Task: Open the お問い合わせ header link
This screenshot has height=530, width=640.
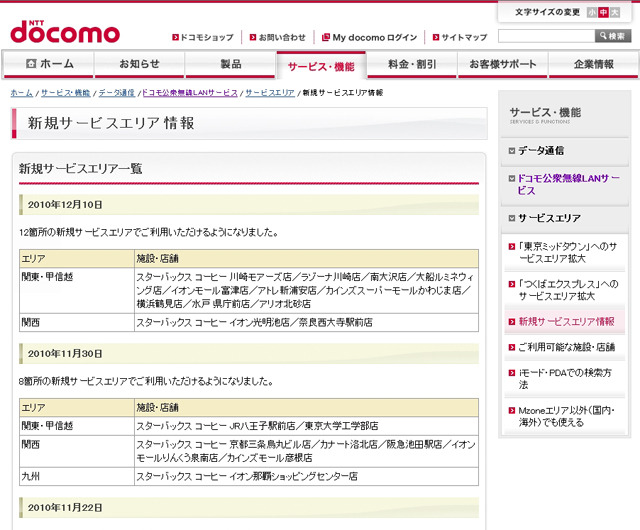Action: (282, 37)
